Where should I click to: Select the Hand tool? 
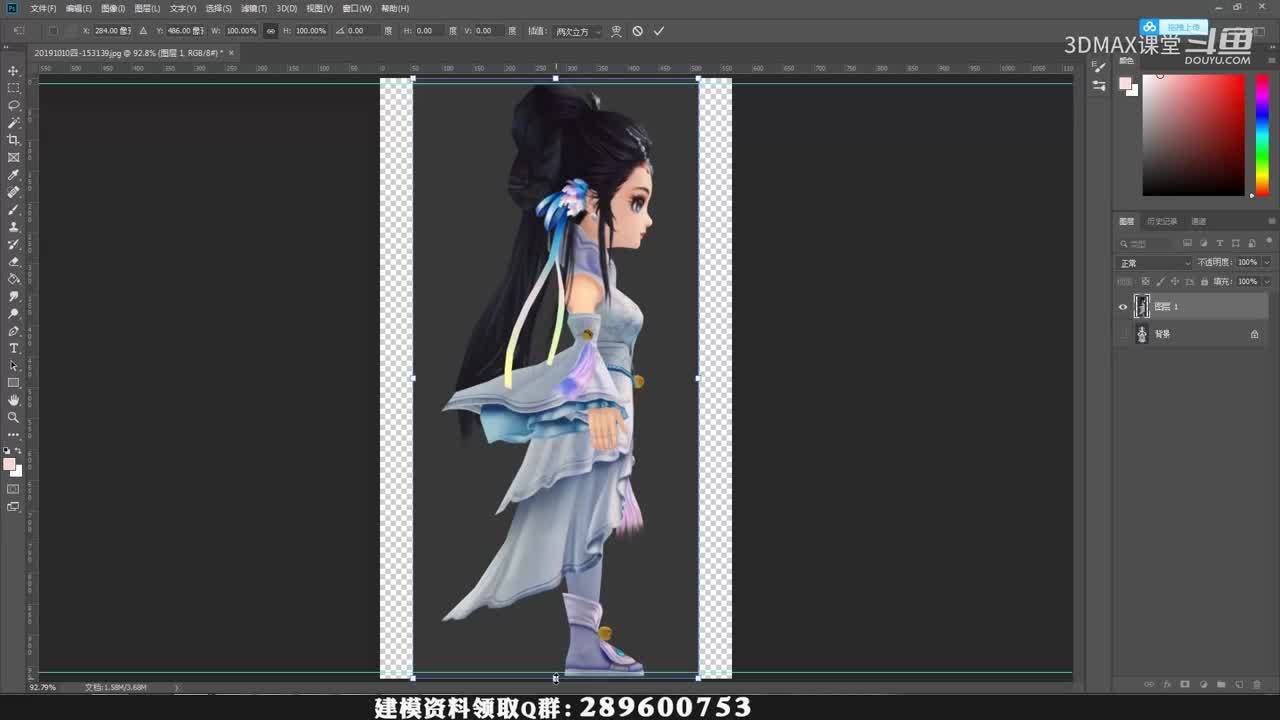(x=13, y=400)
